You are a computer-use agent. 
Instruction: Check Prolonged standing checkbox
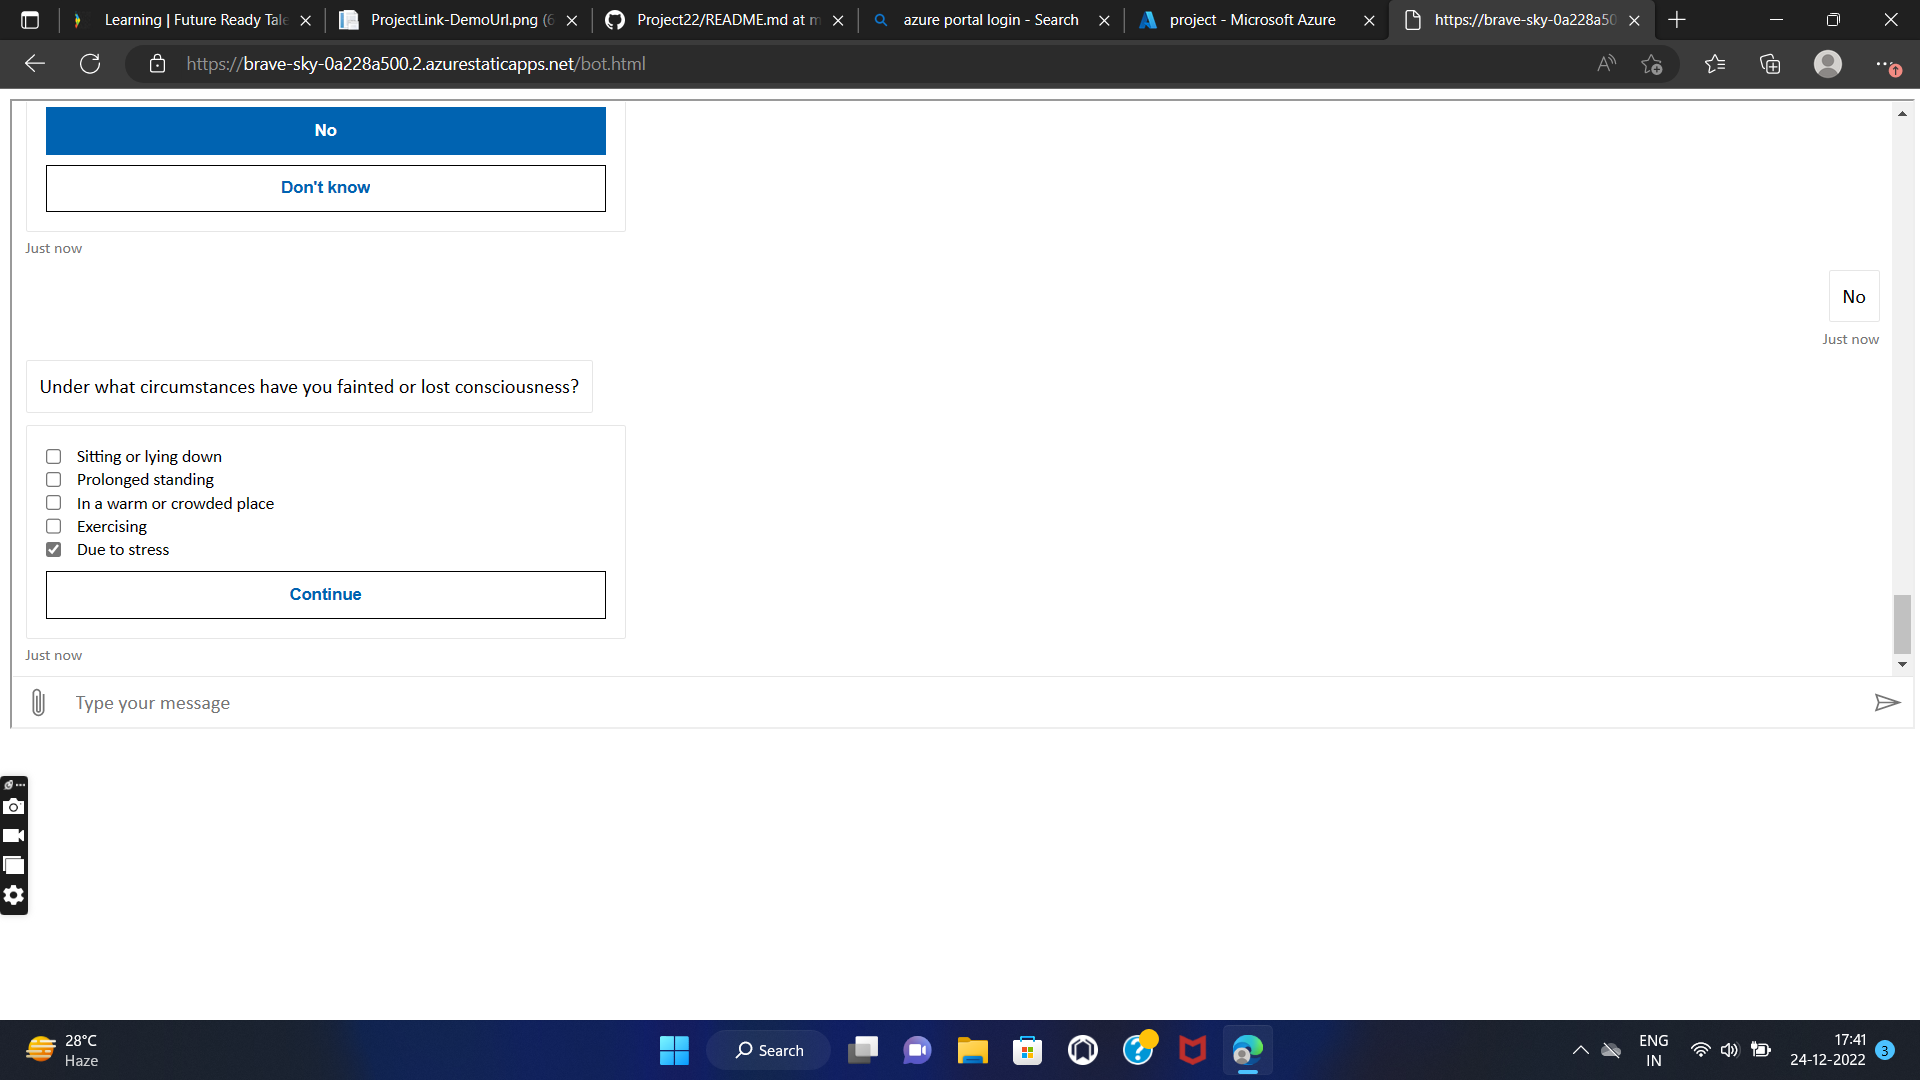point(54,480)
